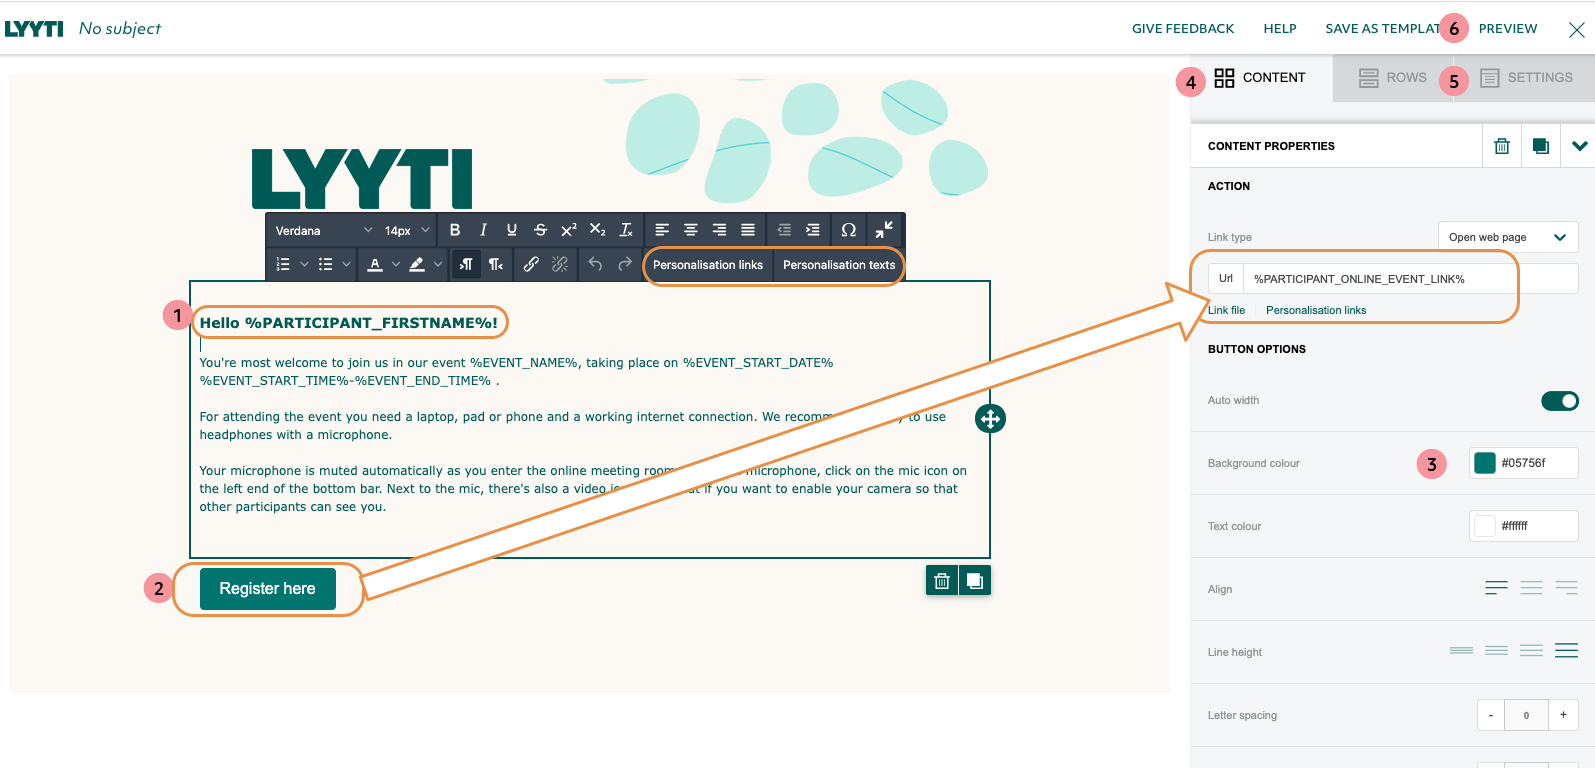Apply italic formatting
The height and width of the screenshot is (768, 1595).
click(483, 230)
